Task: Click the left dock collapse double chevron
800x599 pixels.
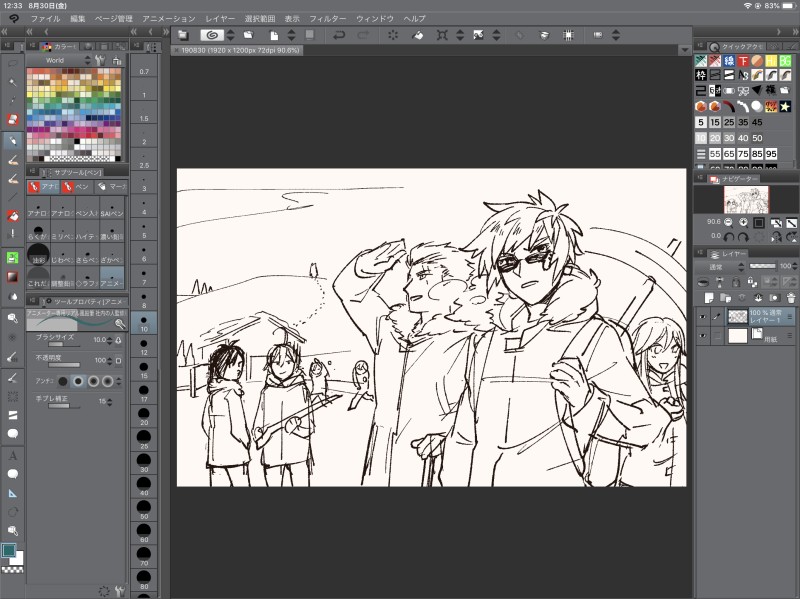Action: 5,32
